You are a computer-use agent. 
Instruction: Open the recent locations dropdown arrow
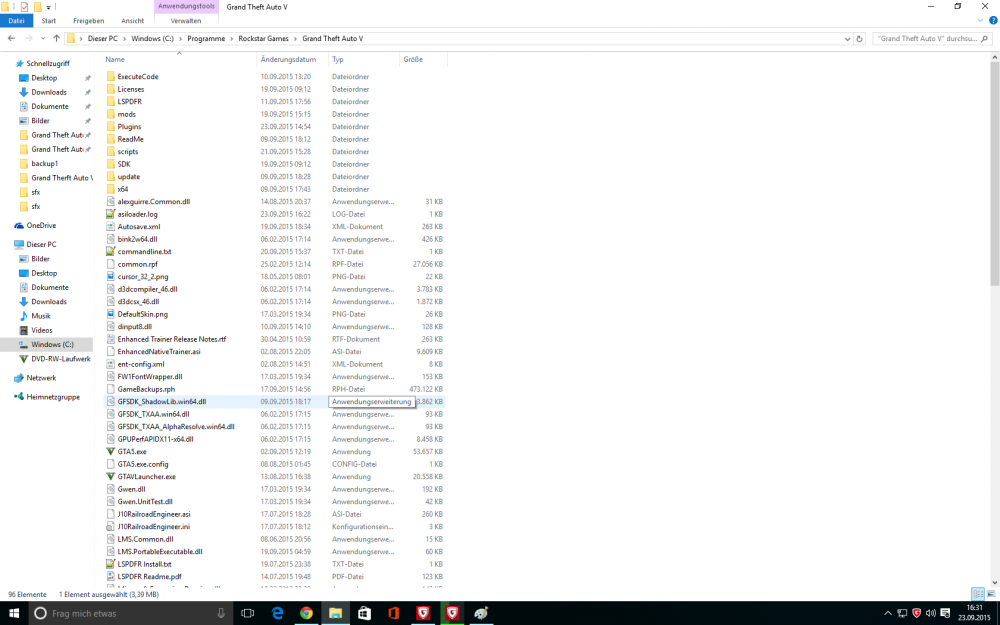point(43,38)
